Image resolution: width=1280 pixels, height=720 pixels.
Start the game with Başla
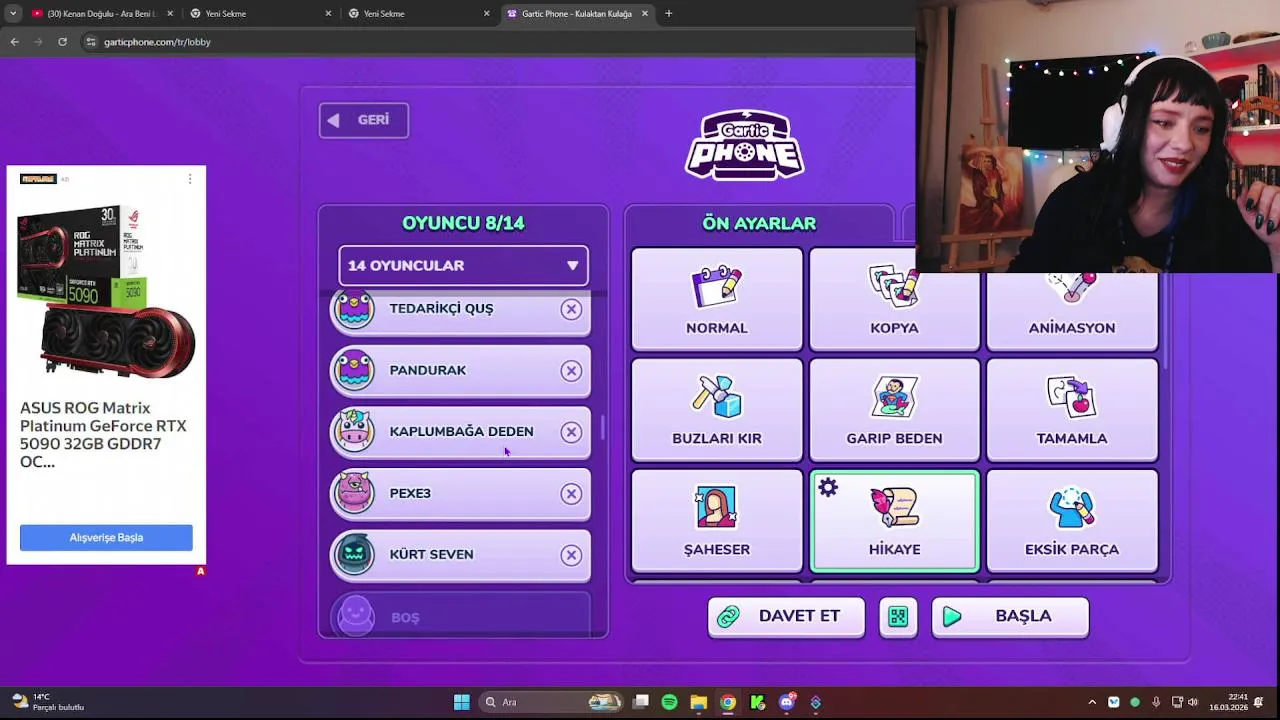pos(1010,617)
